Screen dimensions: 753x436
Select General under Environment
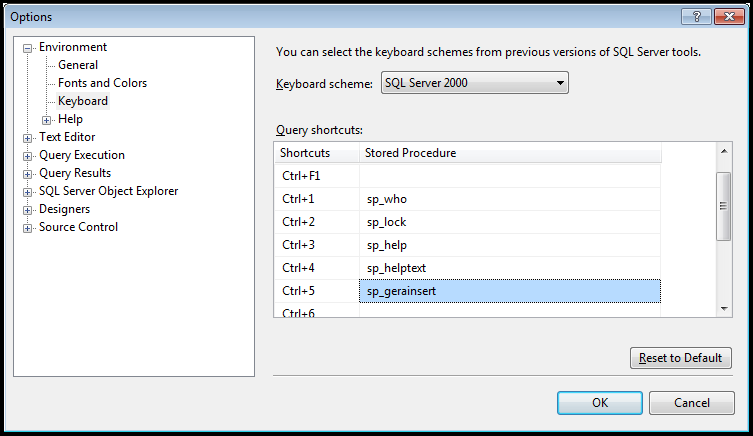pos(78,65)
